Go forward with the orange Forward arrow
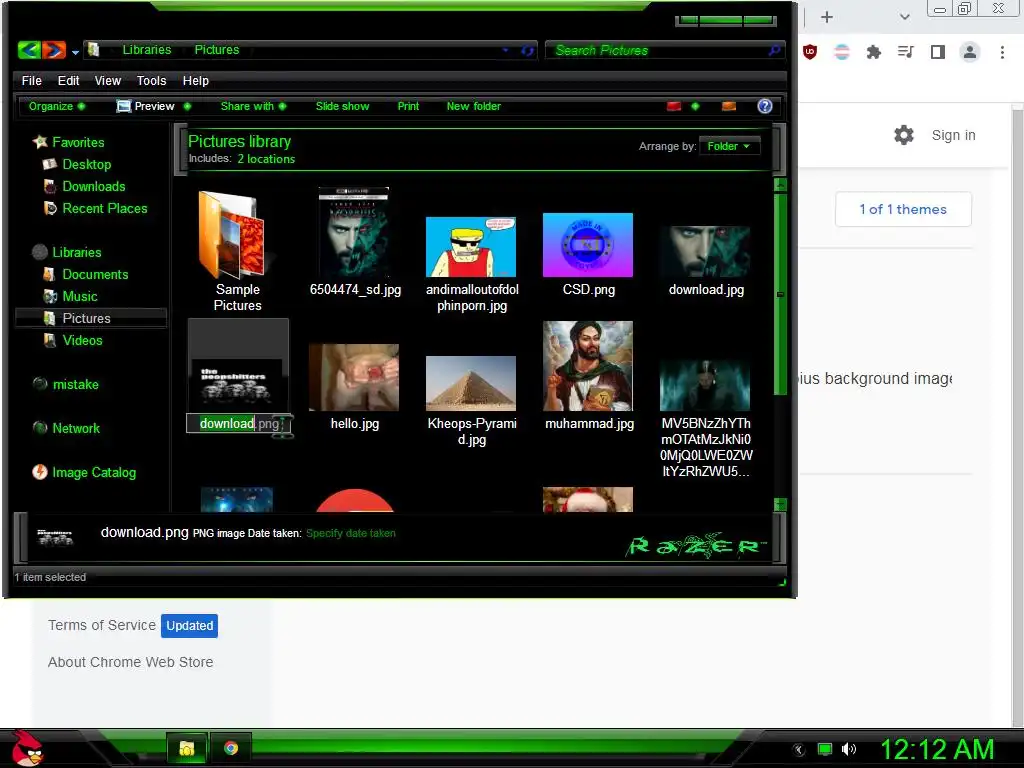 pos(54,50)
